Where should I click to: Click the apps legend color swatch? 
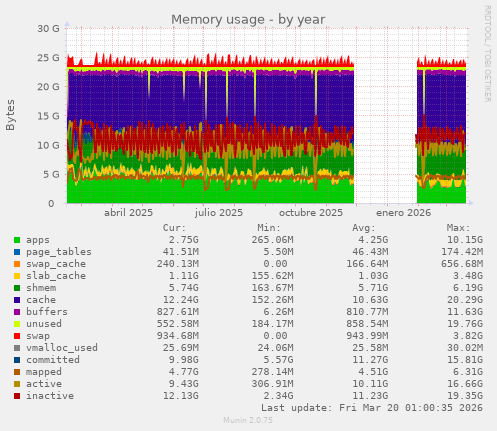pyautogui.click(x=17, y=240)
